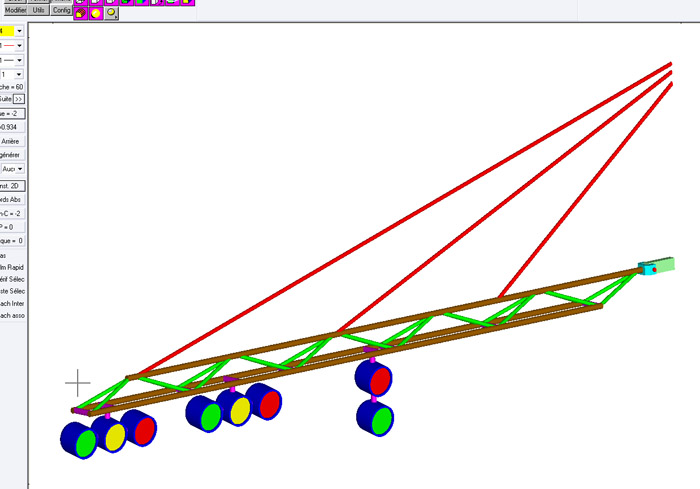This screenshot has height=489, width=700.
Task: Toggle the "ach asso" option
Action: (x=12, y=315)
